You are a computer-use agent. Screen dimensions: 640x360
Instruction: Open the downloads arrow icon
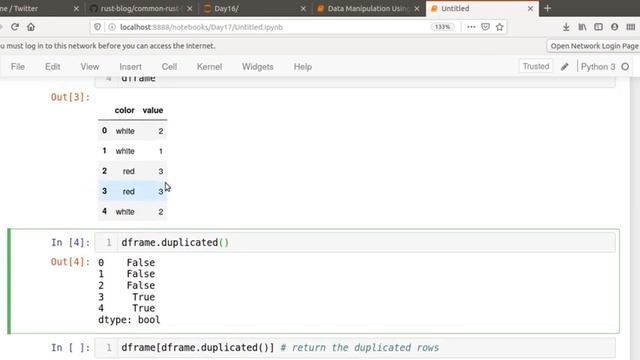tap(566, 27)
